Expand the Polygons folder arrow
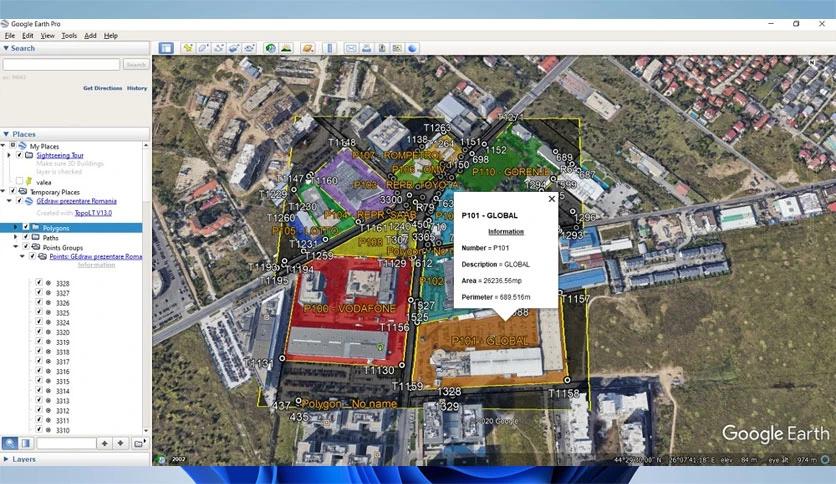This screenshot has height=484, width=836. (15, 228)
